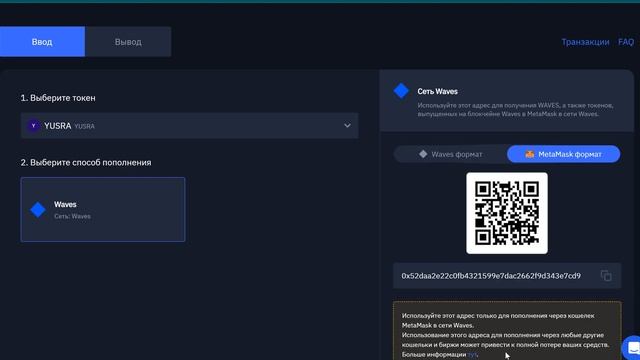Select the Waves формат toggle
Screen dimensions: 640x360
pos(451,154)
